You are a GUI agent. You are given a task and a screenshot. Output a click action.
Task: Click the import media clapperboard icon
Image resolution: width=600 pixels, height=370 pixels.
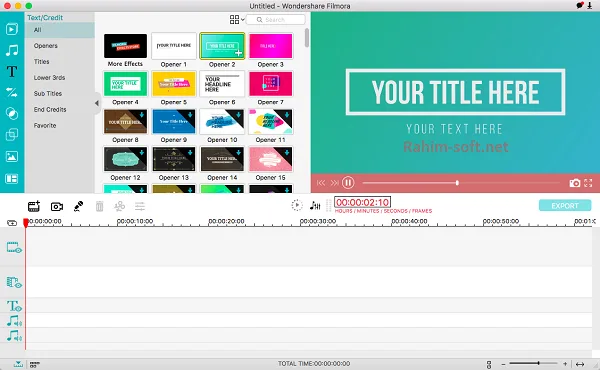(34, 206)
